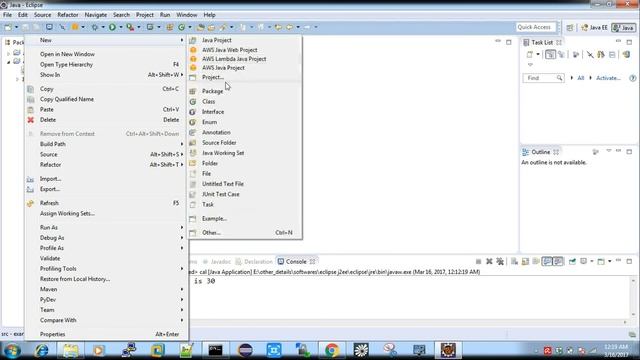
Task: Select the Console tab
Action: (296, 261)
